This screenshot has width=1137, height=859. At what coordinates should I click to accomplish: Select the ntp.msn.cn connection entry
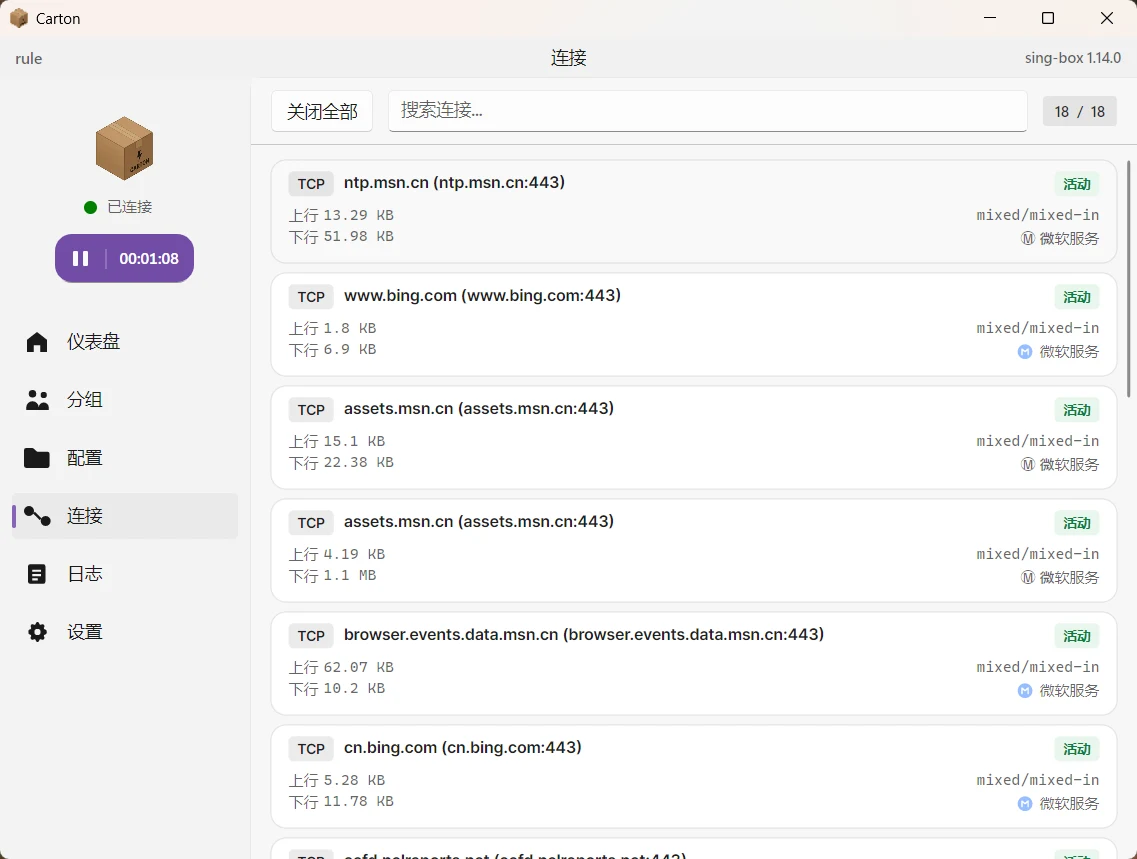click(694, 212)
